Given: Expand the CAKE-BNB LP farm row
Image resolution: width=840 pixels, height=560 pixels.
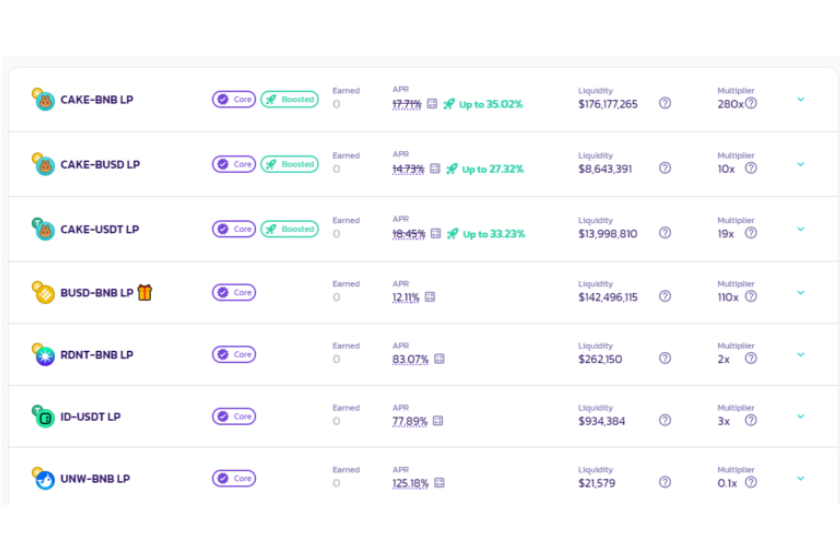Looking at the screenshot, I should click(x=800, y=99).
